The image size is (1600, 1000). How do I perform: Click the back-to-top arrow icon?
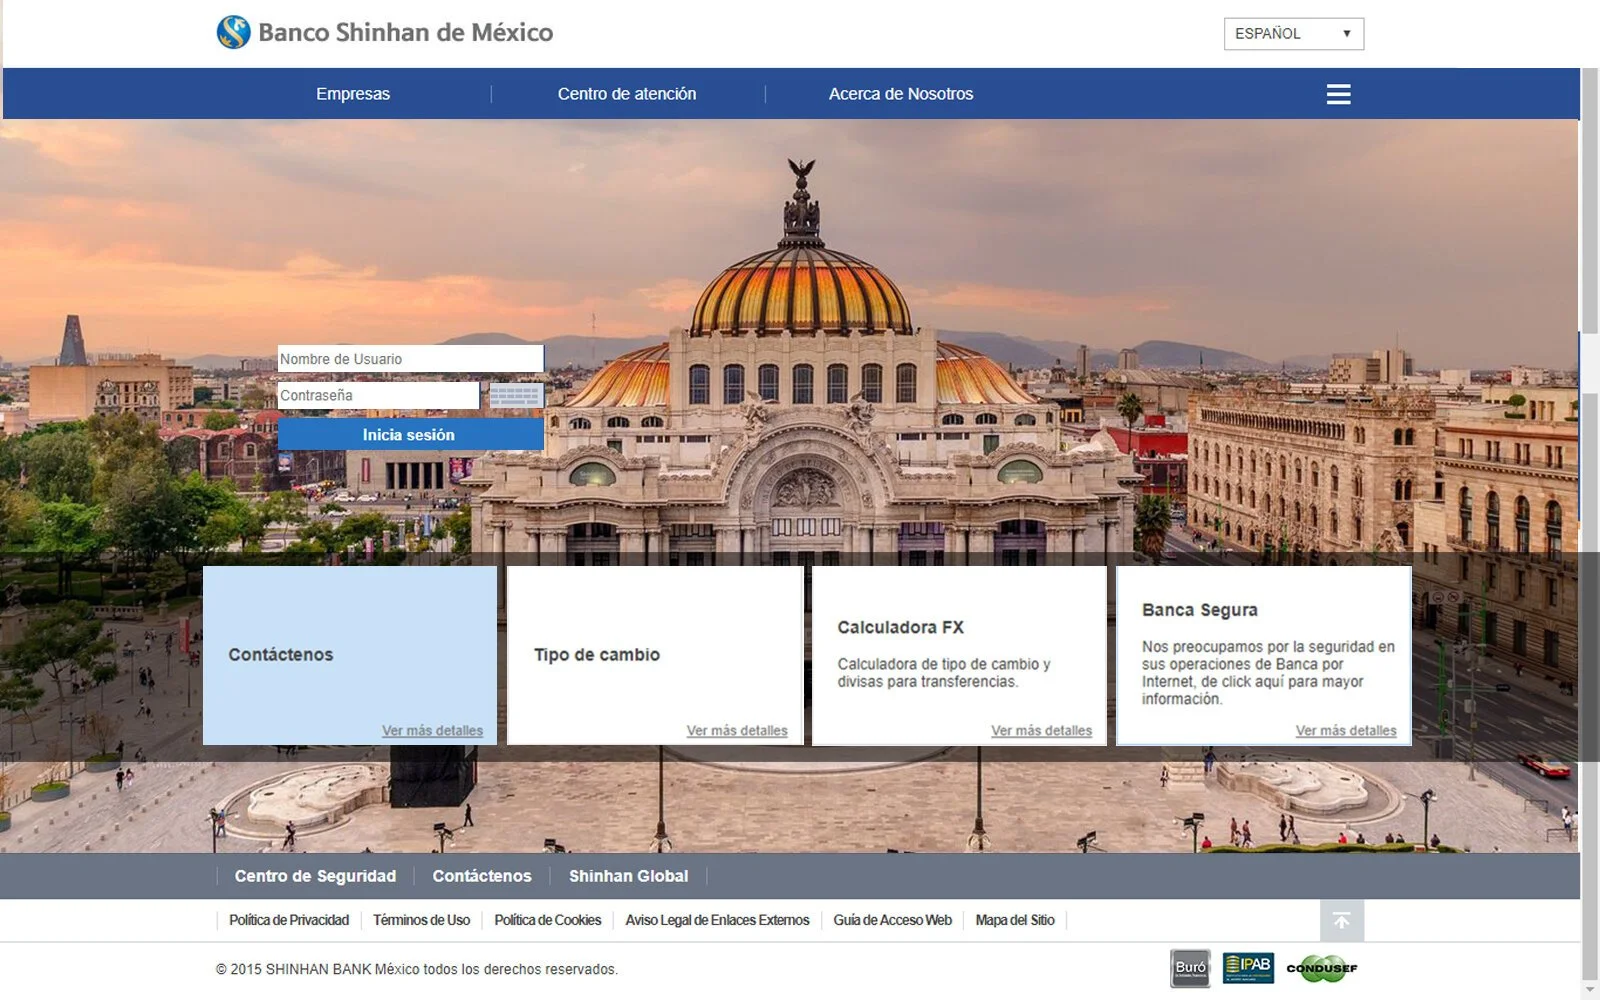point(1341,920)
